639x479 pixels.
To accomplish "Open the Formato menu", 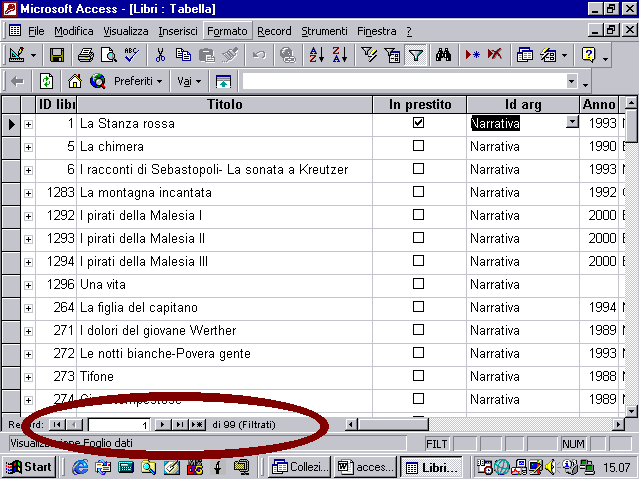I will point(227,31).
